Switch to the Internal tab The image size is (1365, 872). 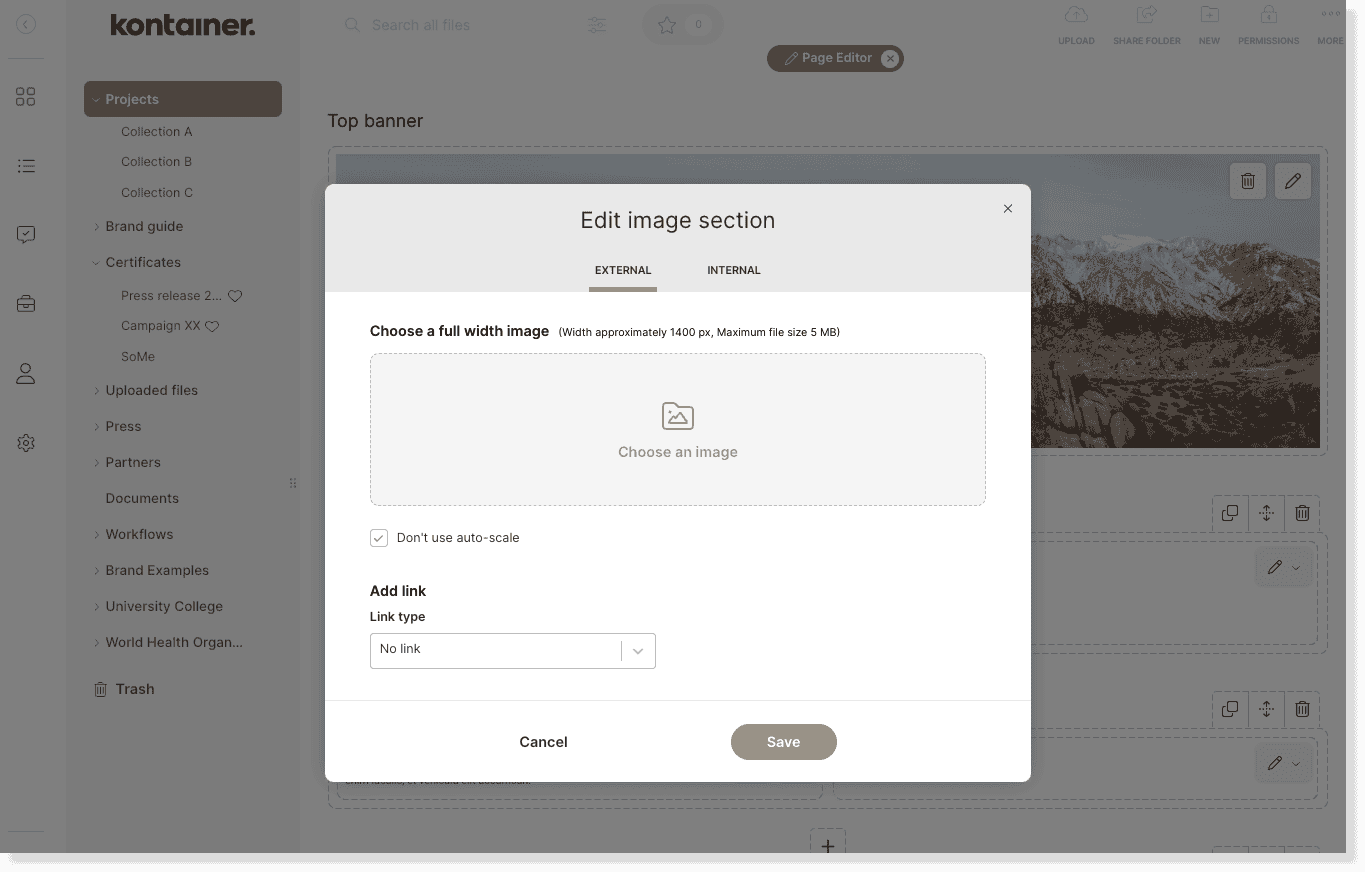[733, 270]
